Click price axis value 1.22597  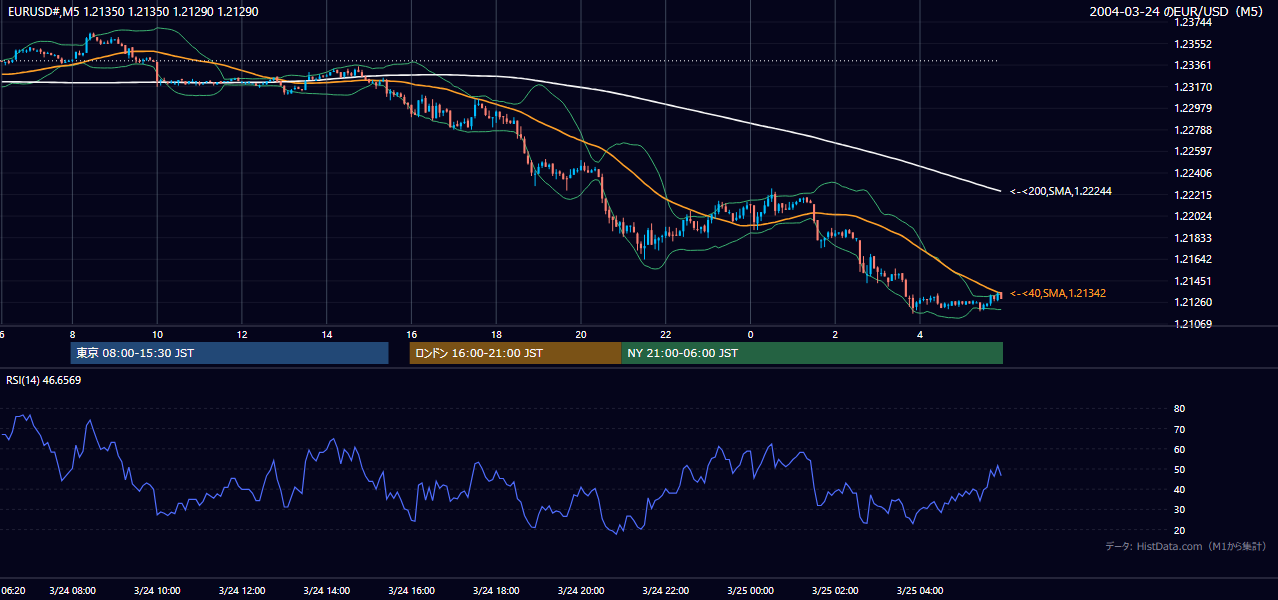[1191, 151]
